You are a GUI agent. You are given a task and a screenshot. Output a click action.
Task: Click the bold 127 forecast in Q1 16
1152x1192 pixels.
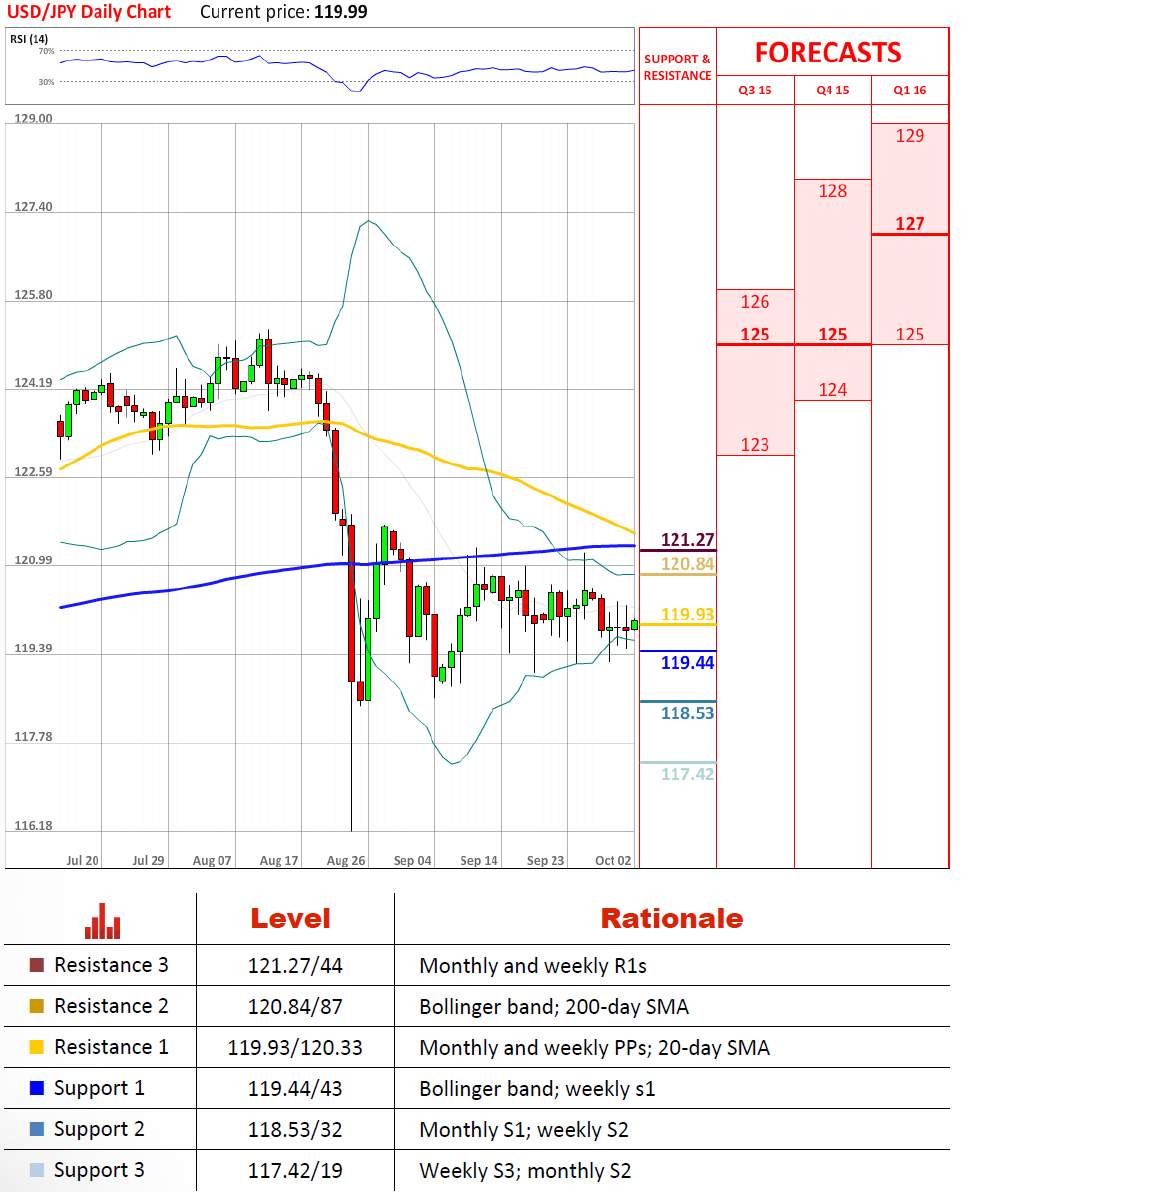[x=909, y=224]
